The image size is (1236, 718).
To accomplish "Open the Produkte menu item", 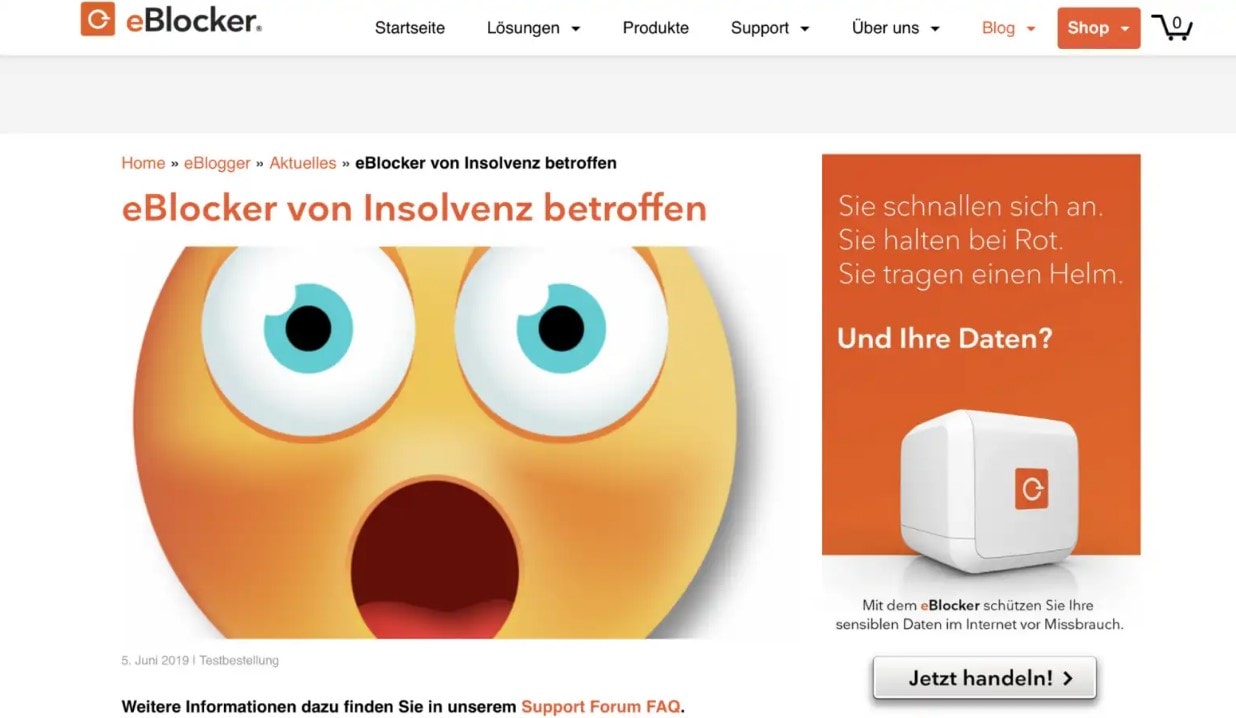I will [656, 28].
